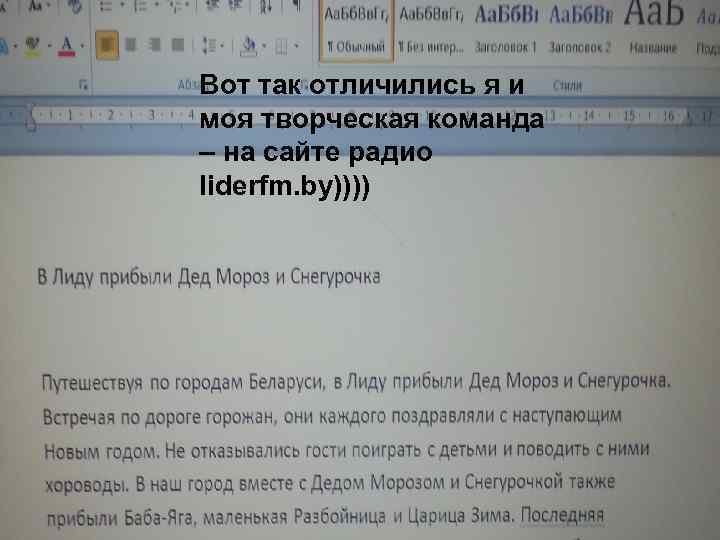
Task: Click the line starting 'хороводы. В наш город'
Action: point(330,484)
